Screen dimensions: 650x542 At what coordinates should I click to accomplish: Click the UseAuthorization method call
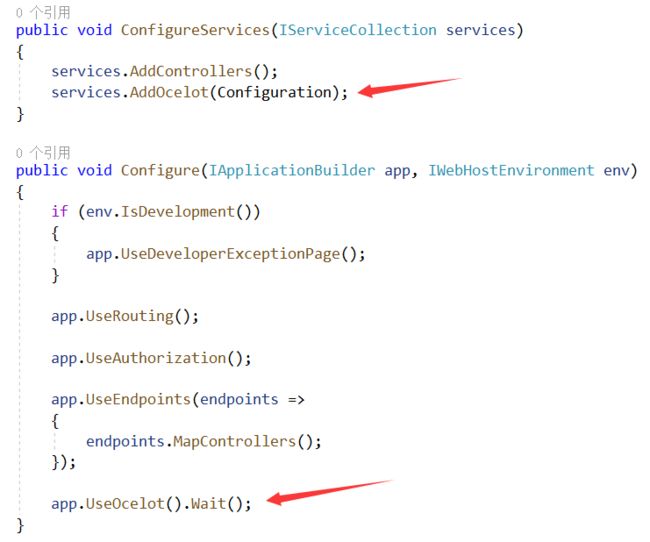point(156,358)
